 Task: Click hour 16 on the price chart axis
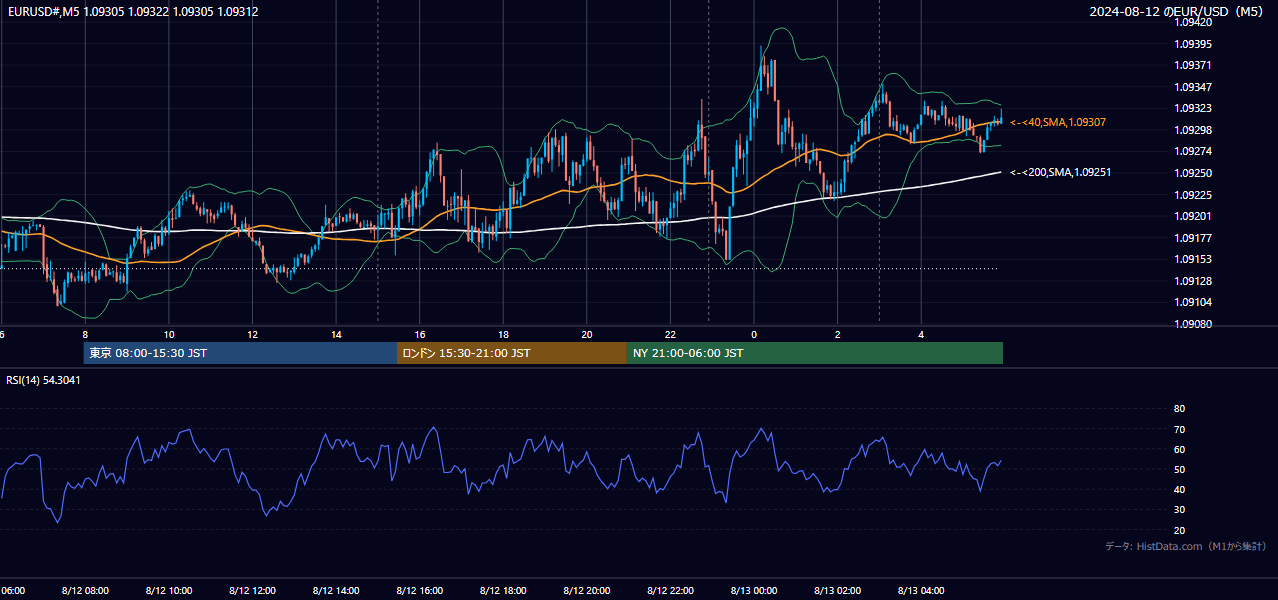tap(420, 334)
